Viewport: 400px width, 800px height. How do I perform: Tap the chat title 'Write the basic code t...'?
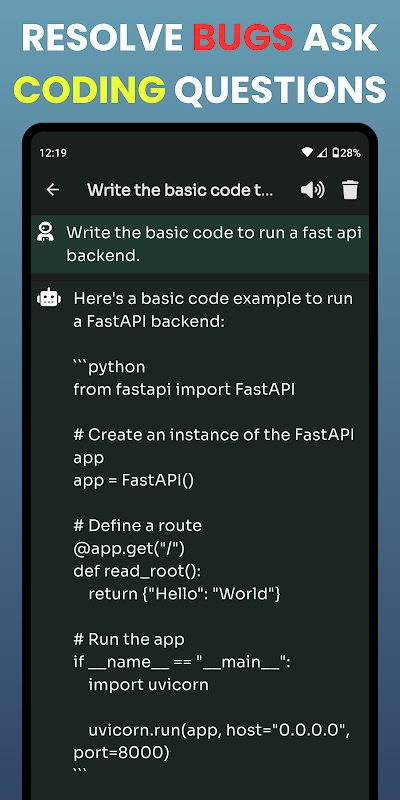click(180, 190)
